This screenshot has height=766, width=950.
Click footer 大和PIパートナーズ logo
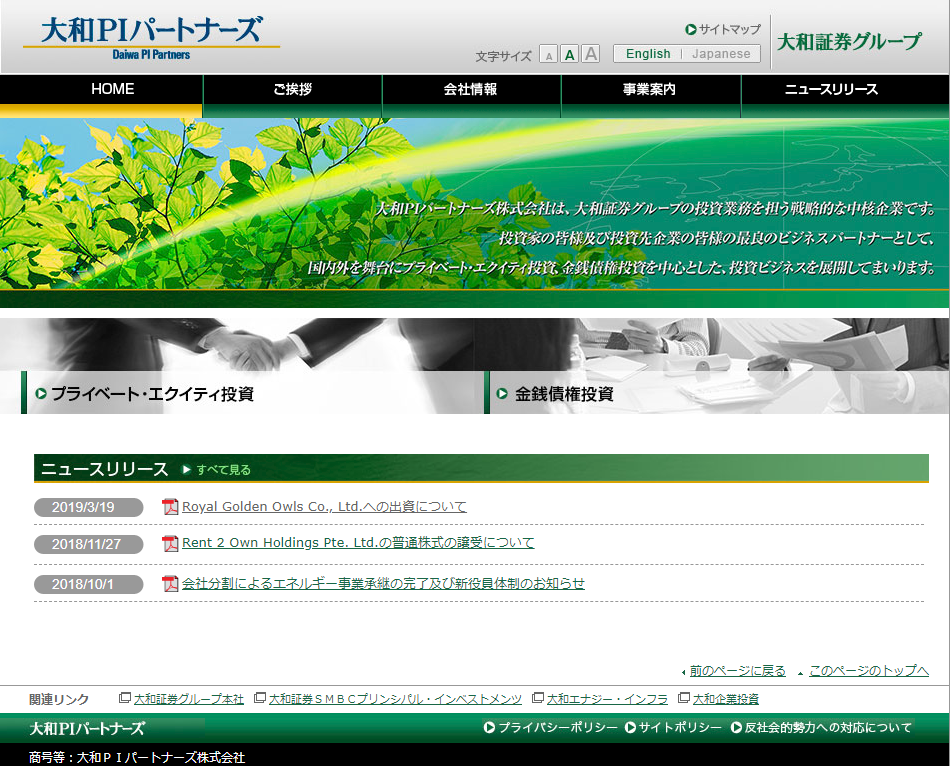coord(87,728)
